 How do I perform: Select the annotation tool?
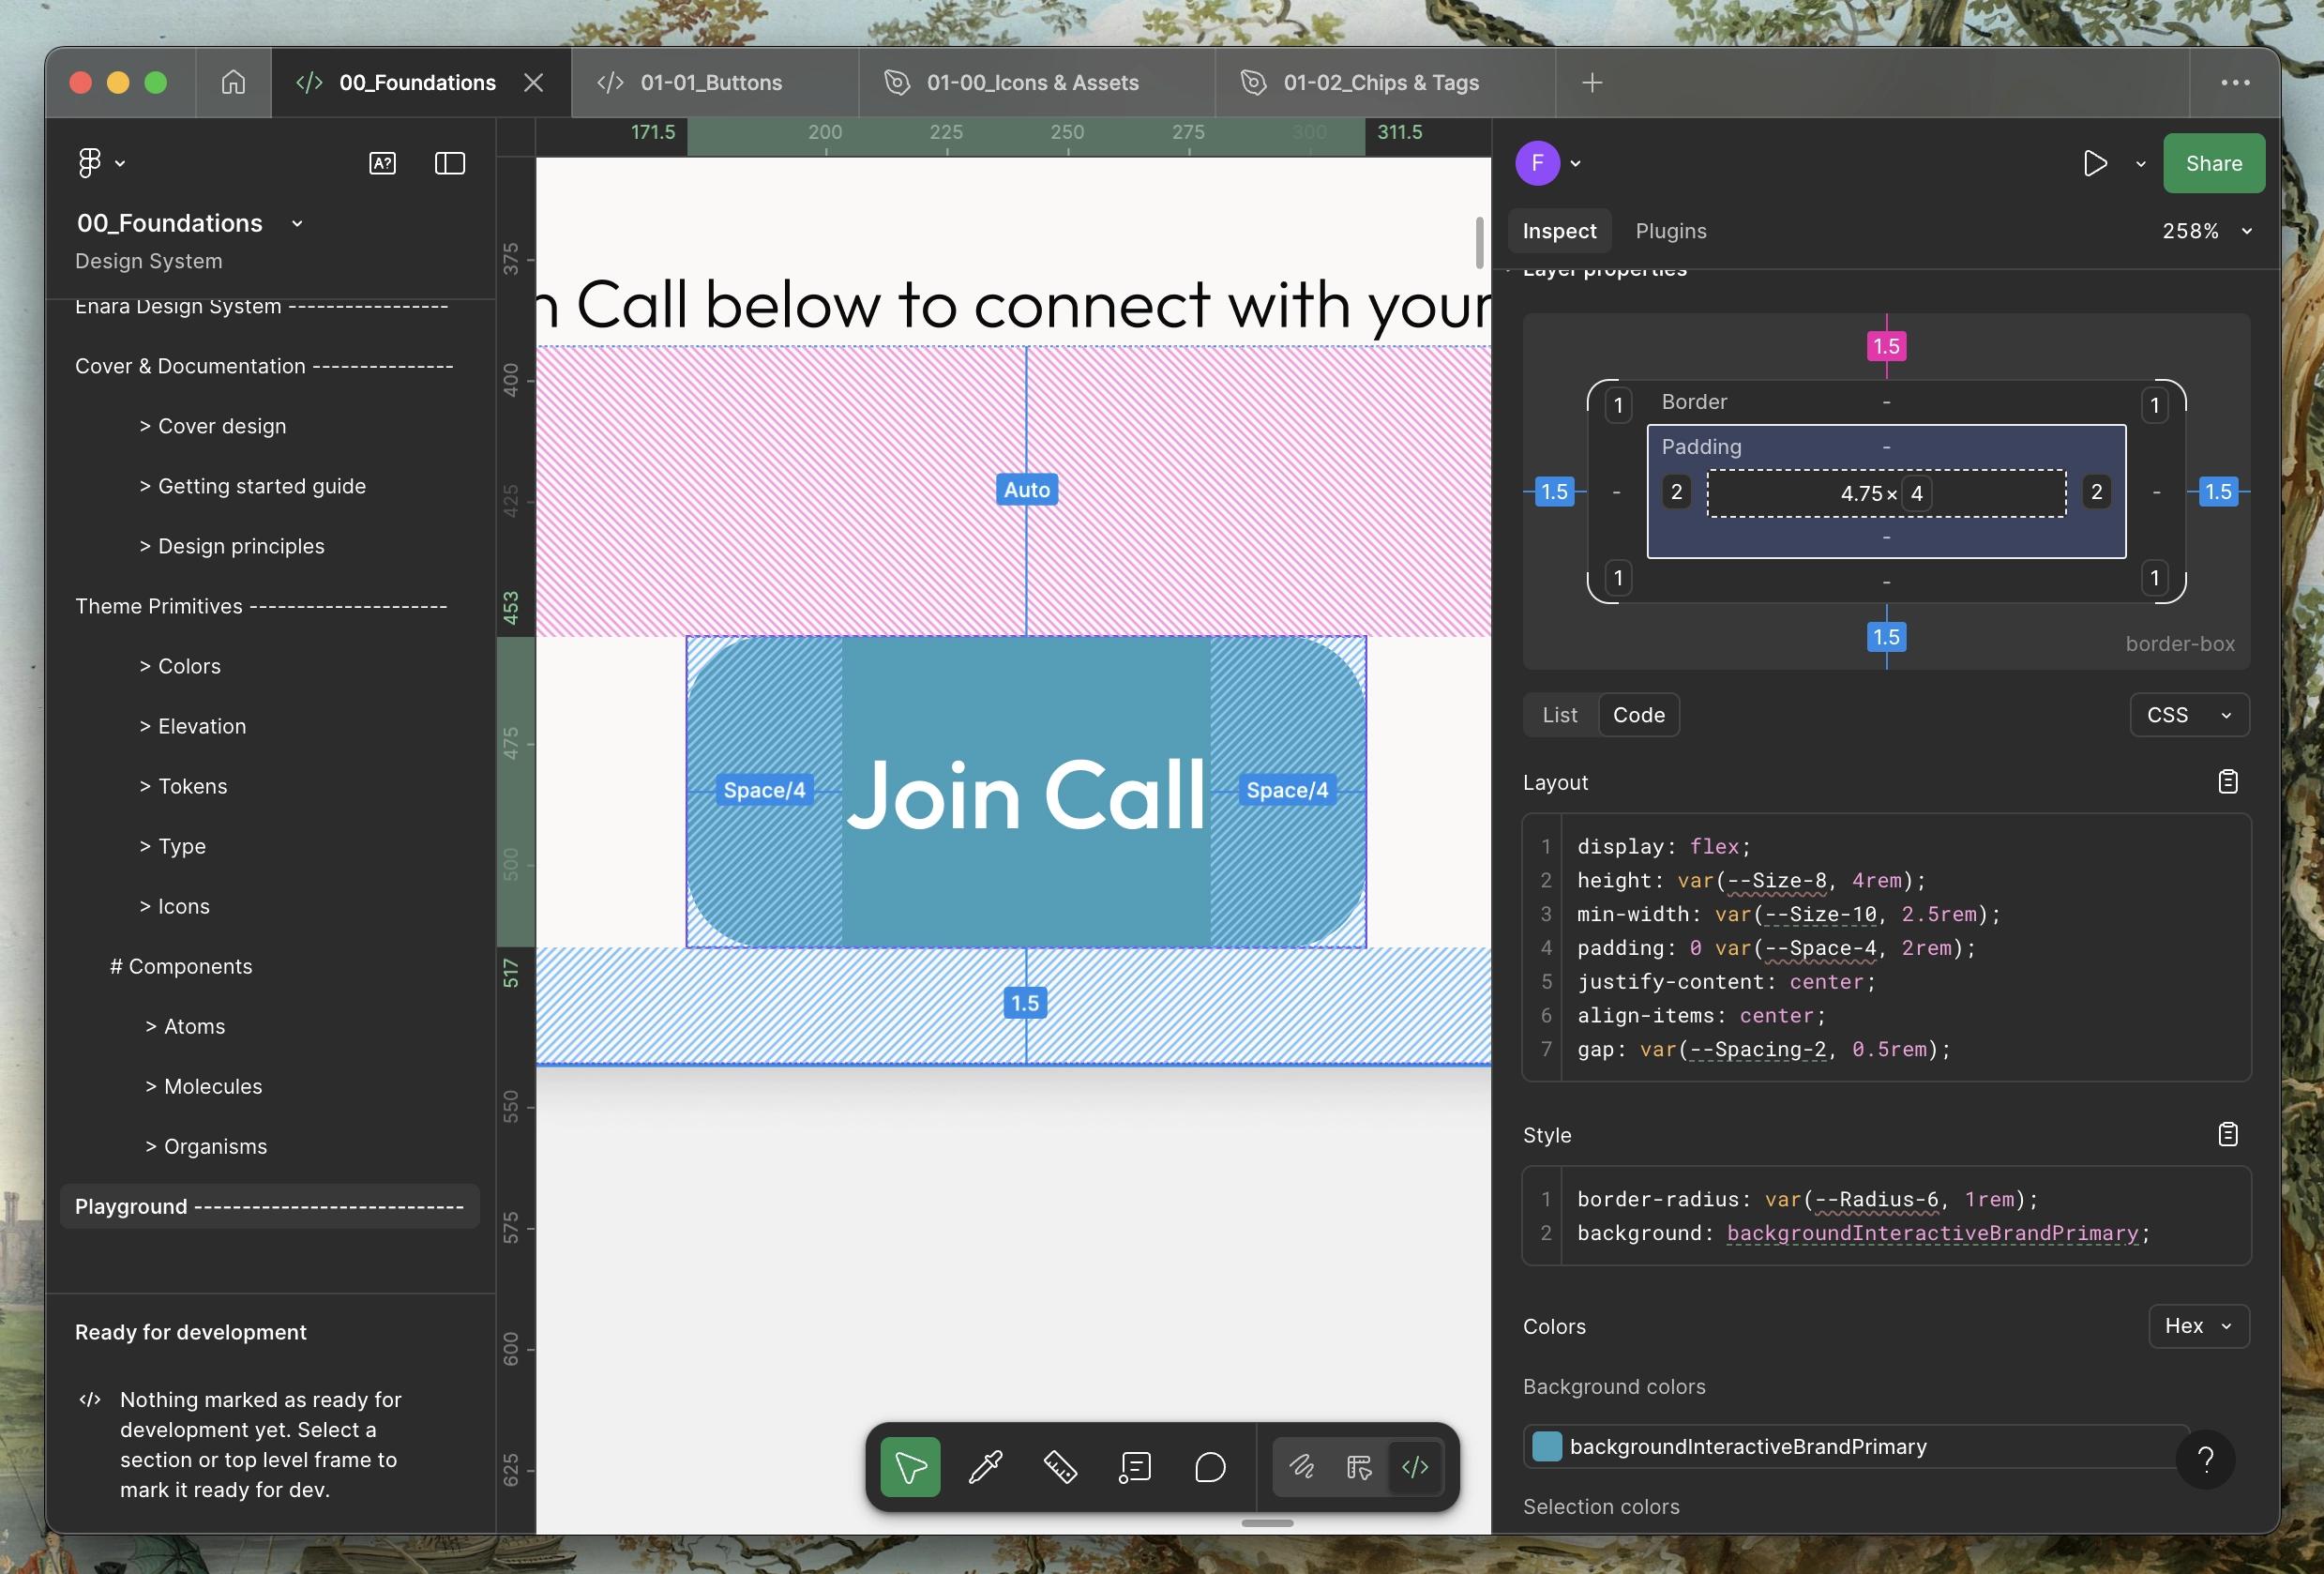(x=1135, y=1467)
